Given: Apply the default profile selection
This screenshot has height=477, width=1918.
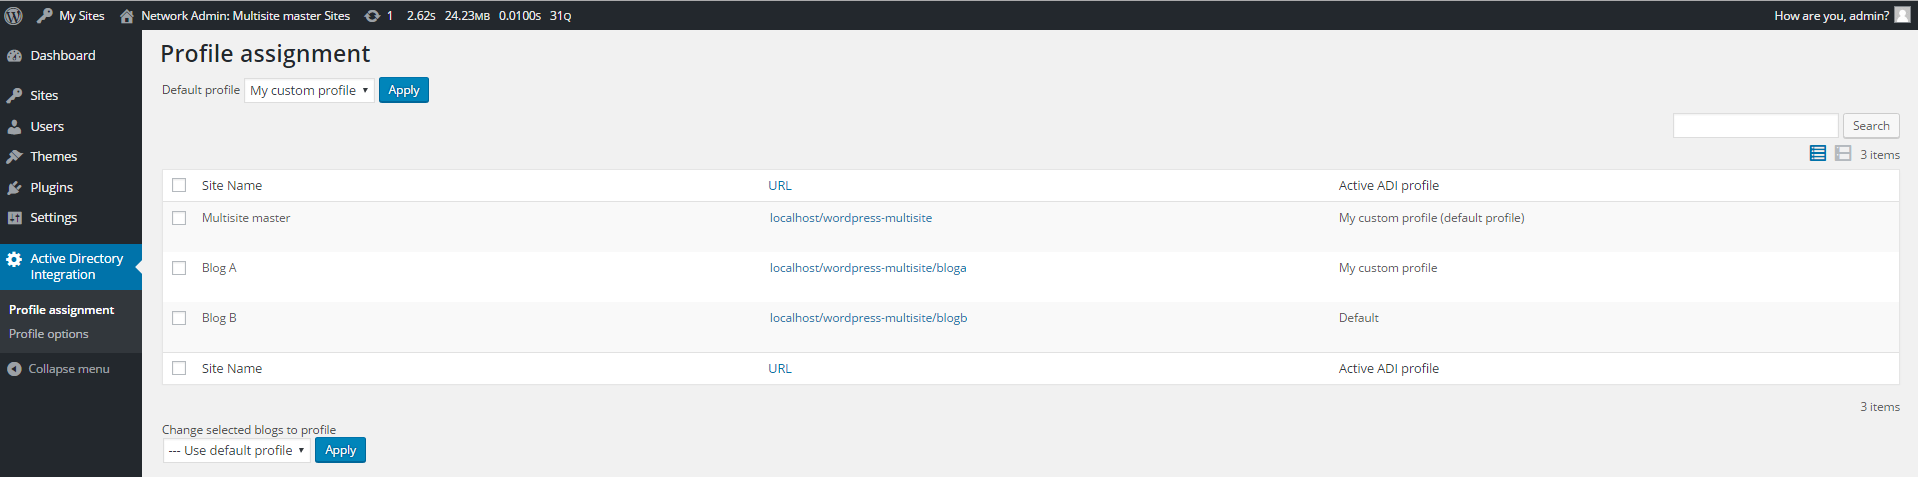Looking at the screenshot, I should coord(403,90).
